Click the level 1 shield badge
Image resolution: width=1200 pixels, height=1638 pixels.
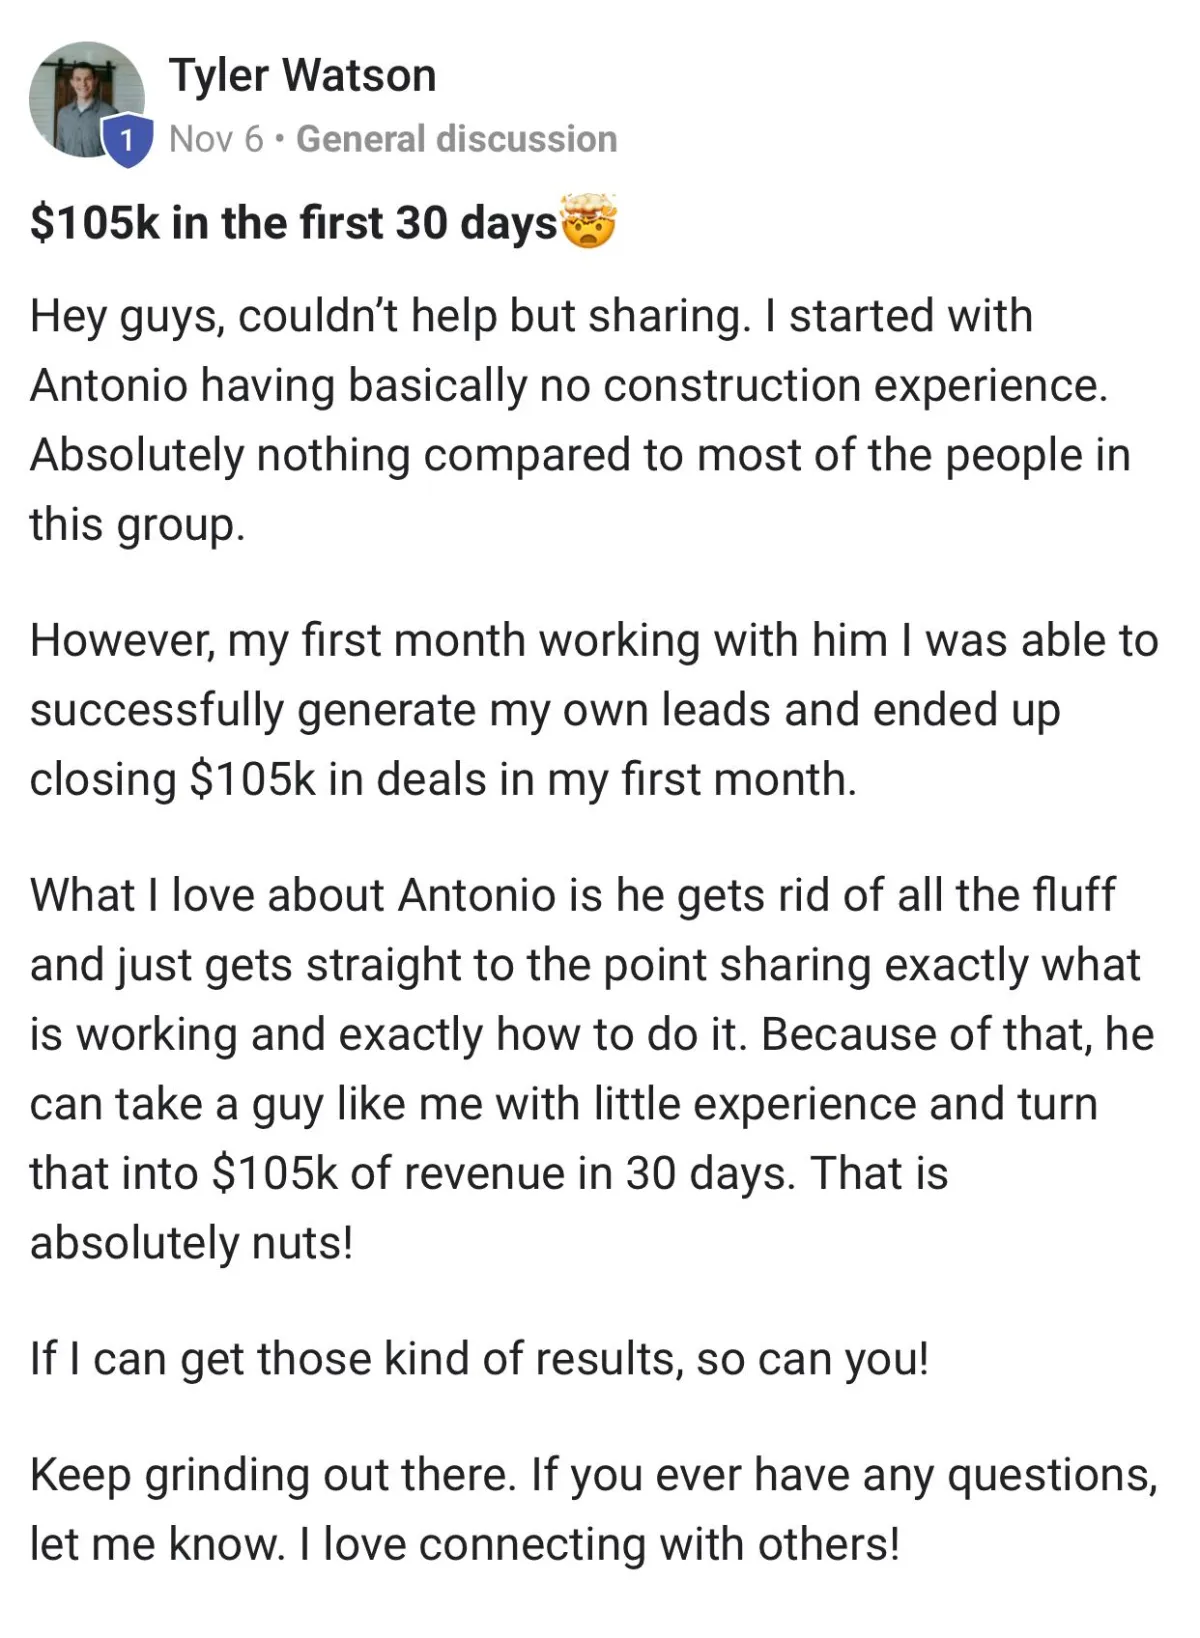[x=127, y=140]
